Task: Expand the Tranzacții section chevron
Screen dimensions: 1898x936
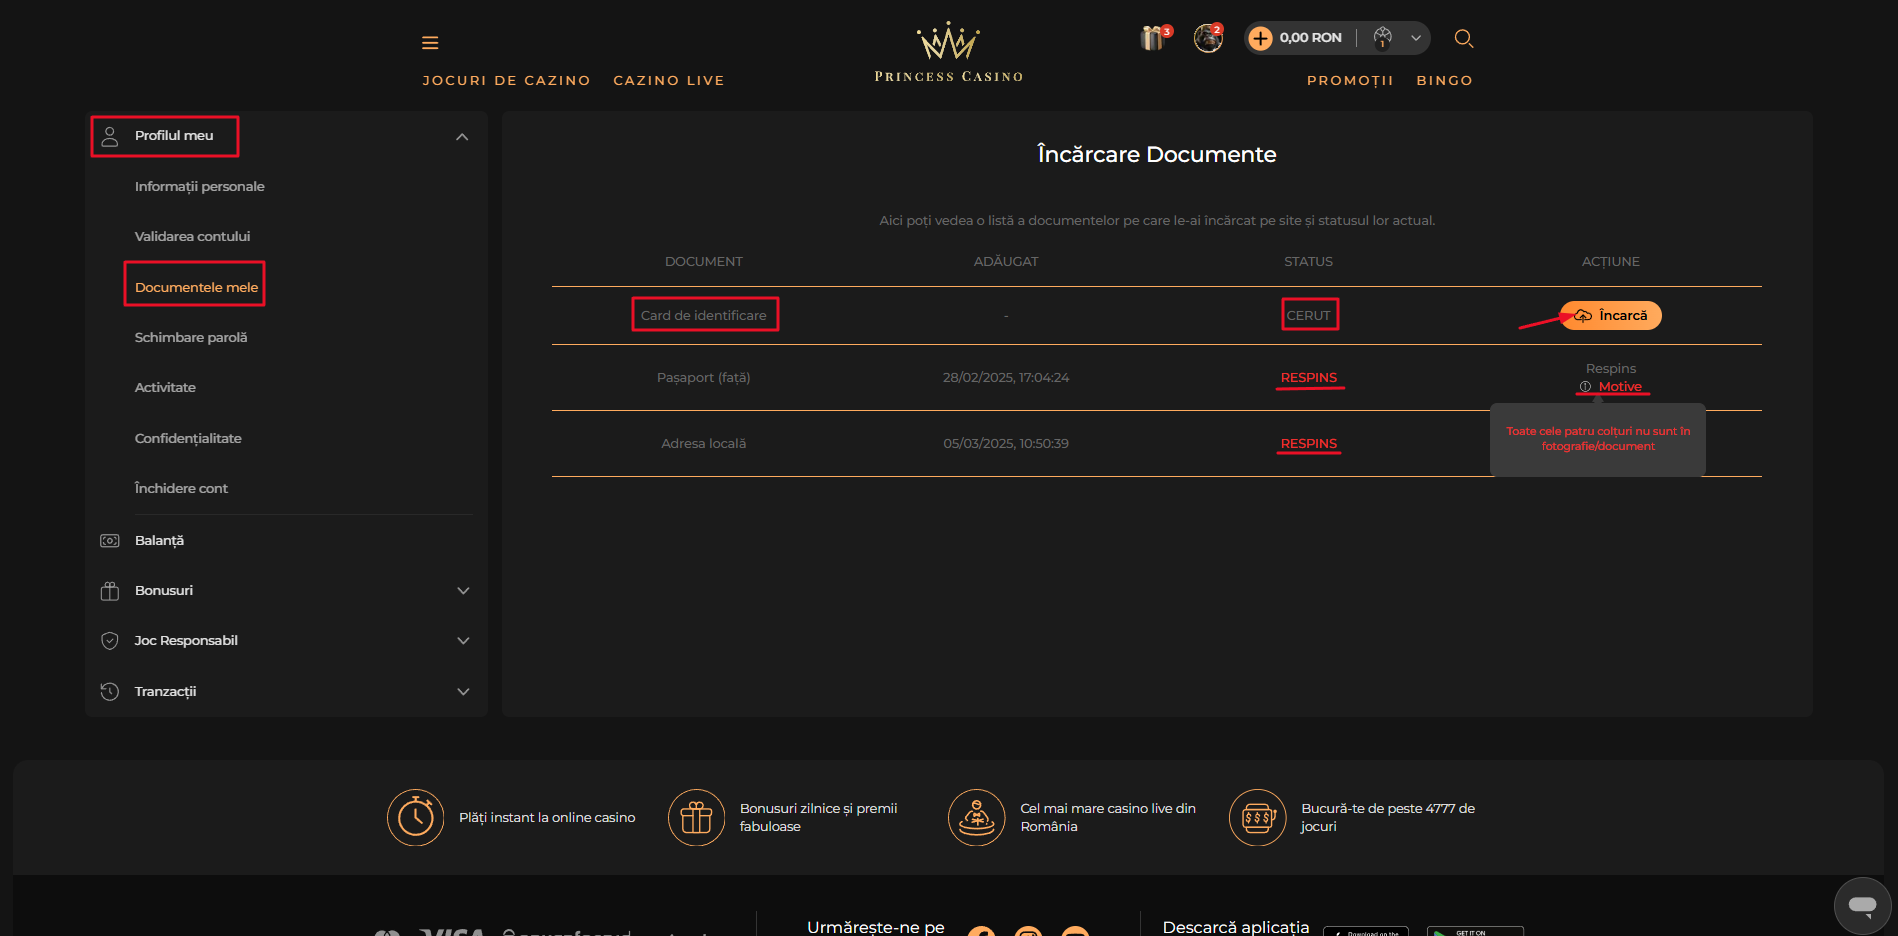Action: [x=463, y=692]
